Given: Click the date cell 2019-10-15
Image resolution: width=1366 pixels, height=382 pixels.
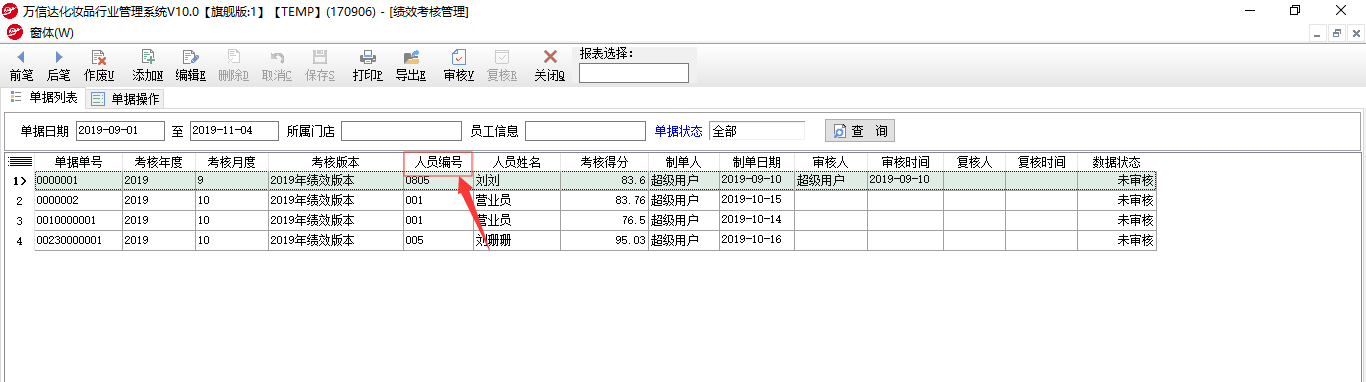Looking at the screenshot, I should [x=757, y=200].
